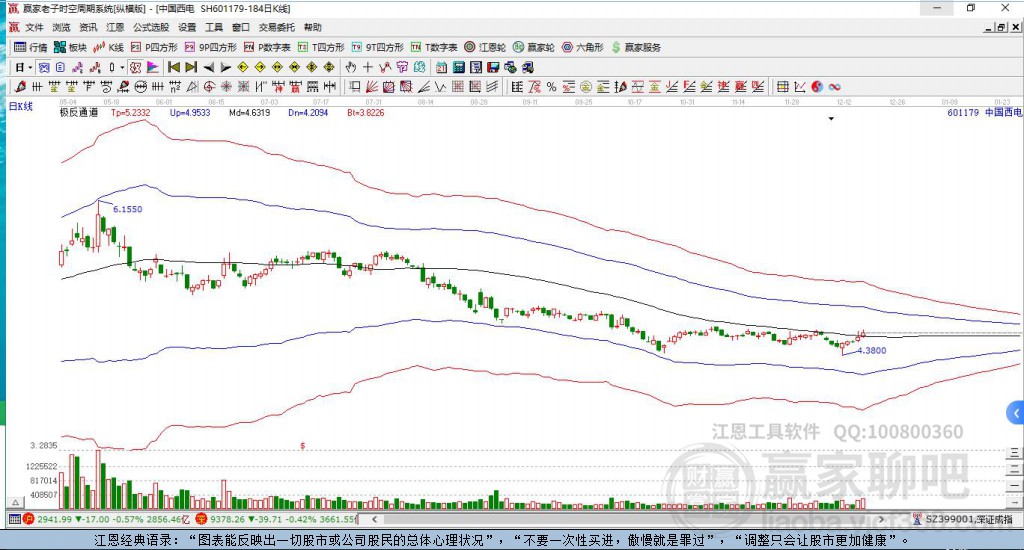Open the 帮助 menu
This screenshot has height=550, width=1024.
pos(313,27)
